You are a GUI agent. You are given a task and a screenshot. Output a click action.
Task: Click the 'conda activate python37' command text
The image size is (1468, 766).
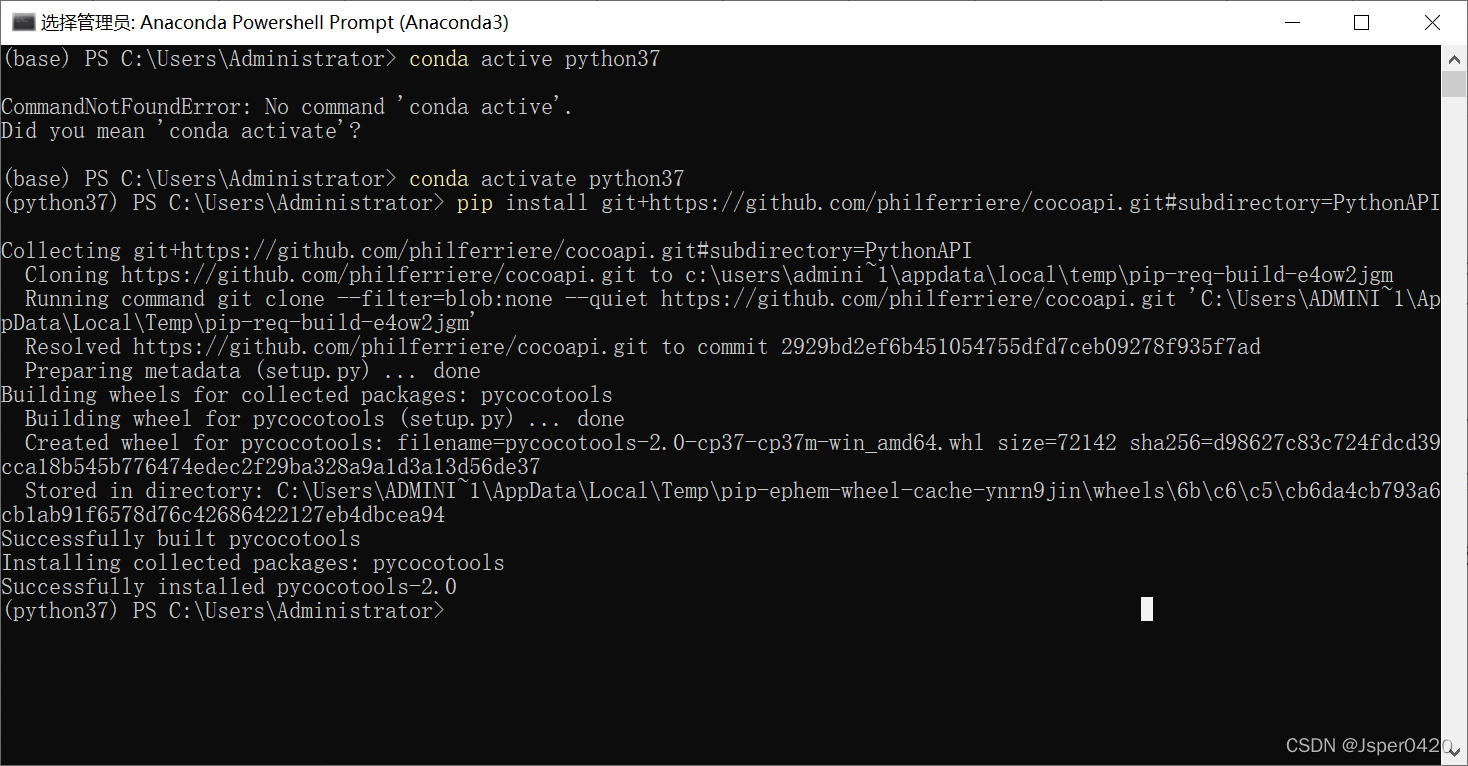546,179
